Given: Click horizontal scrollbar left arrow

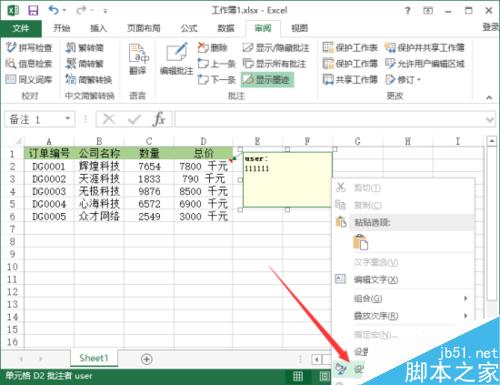Looking at the screenshot, I should (x=317, y=359).
